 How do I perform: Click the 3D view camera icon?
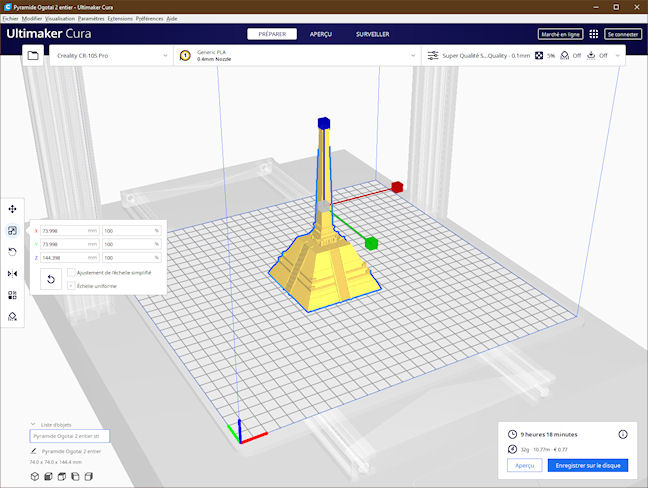pos(35,477)
